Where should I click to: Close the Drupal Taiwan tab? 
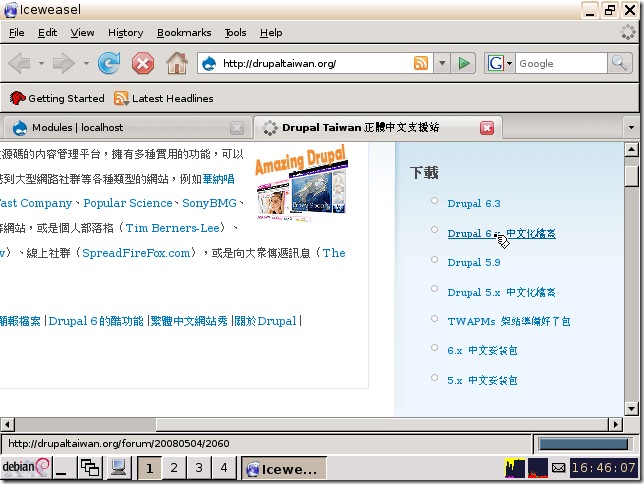[x=487, y=128]
